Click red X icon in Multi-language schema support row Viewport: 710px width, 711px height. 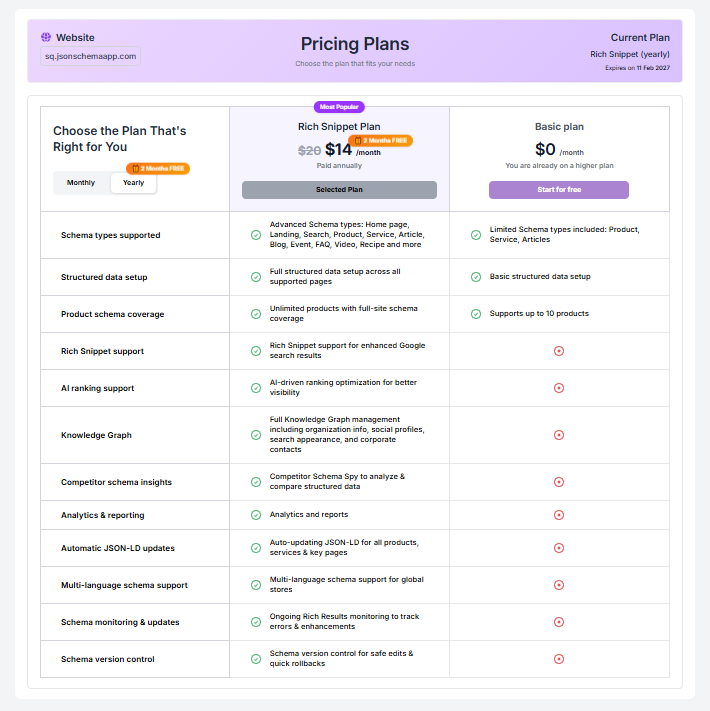coord(559,585)
